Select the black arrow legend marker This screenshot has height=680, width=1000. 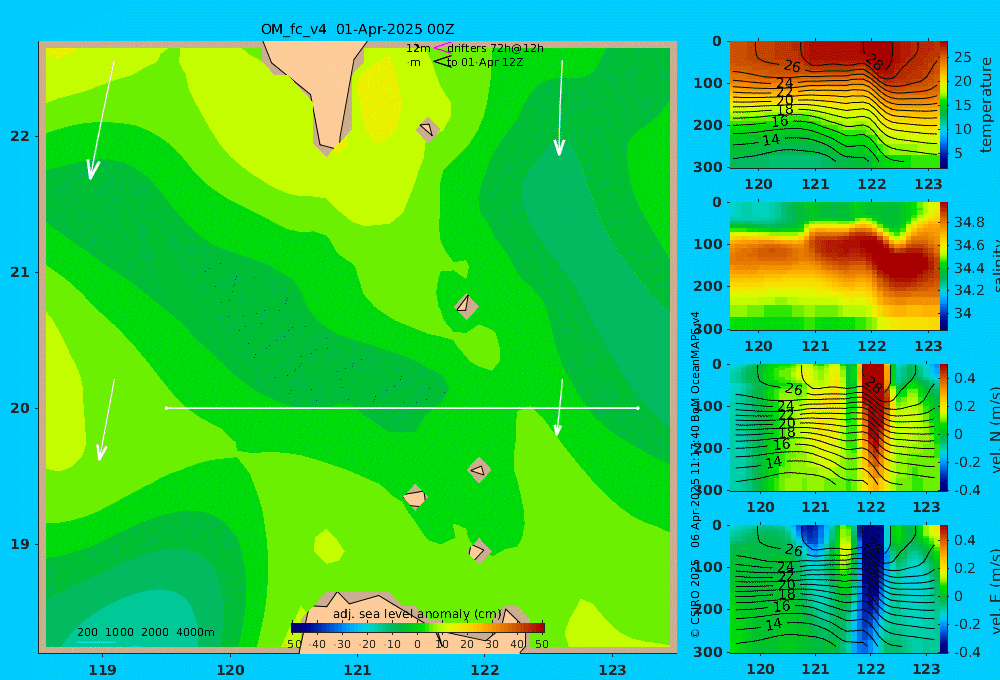[x=441, y=61]
